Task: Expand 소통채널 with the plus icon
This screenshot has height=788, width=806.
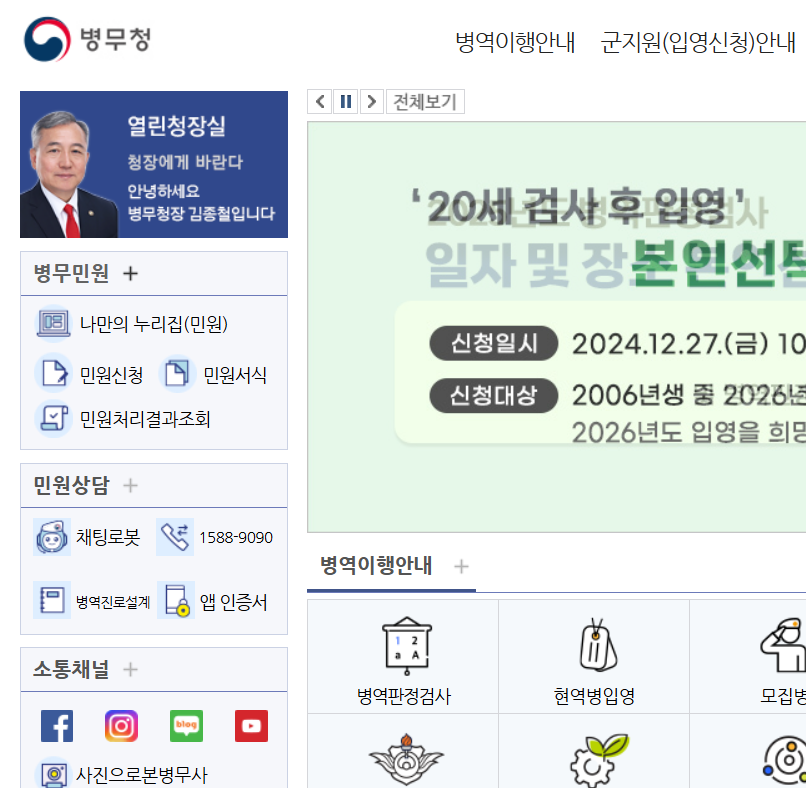Action: tap(131, 669)
